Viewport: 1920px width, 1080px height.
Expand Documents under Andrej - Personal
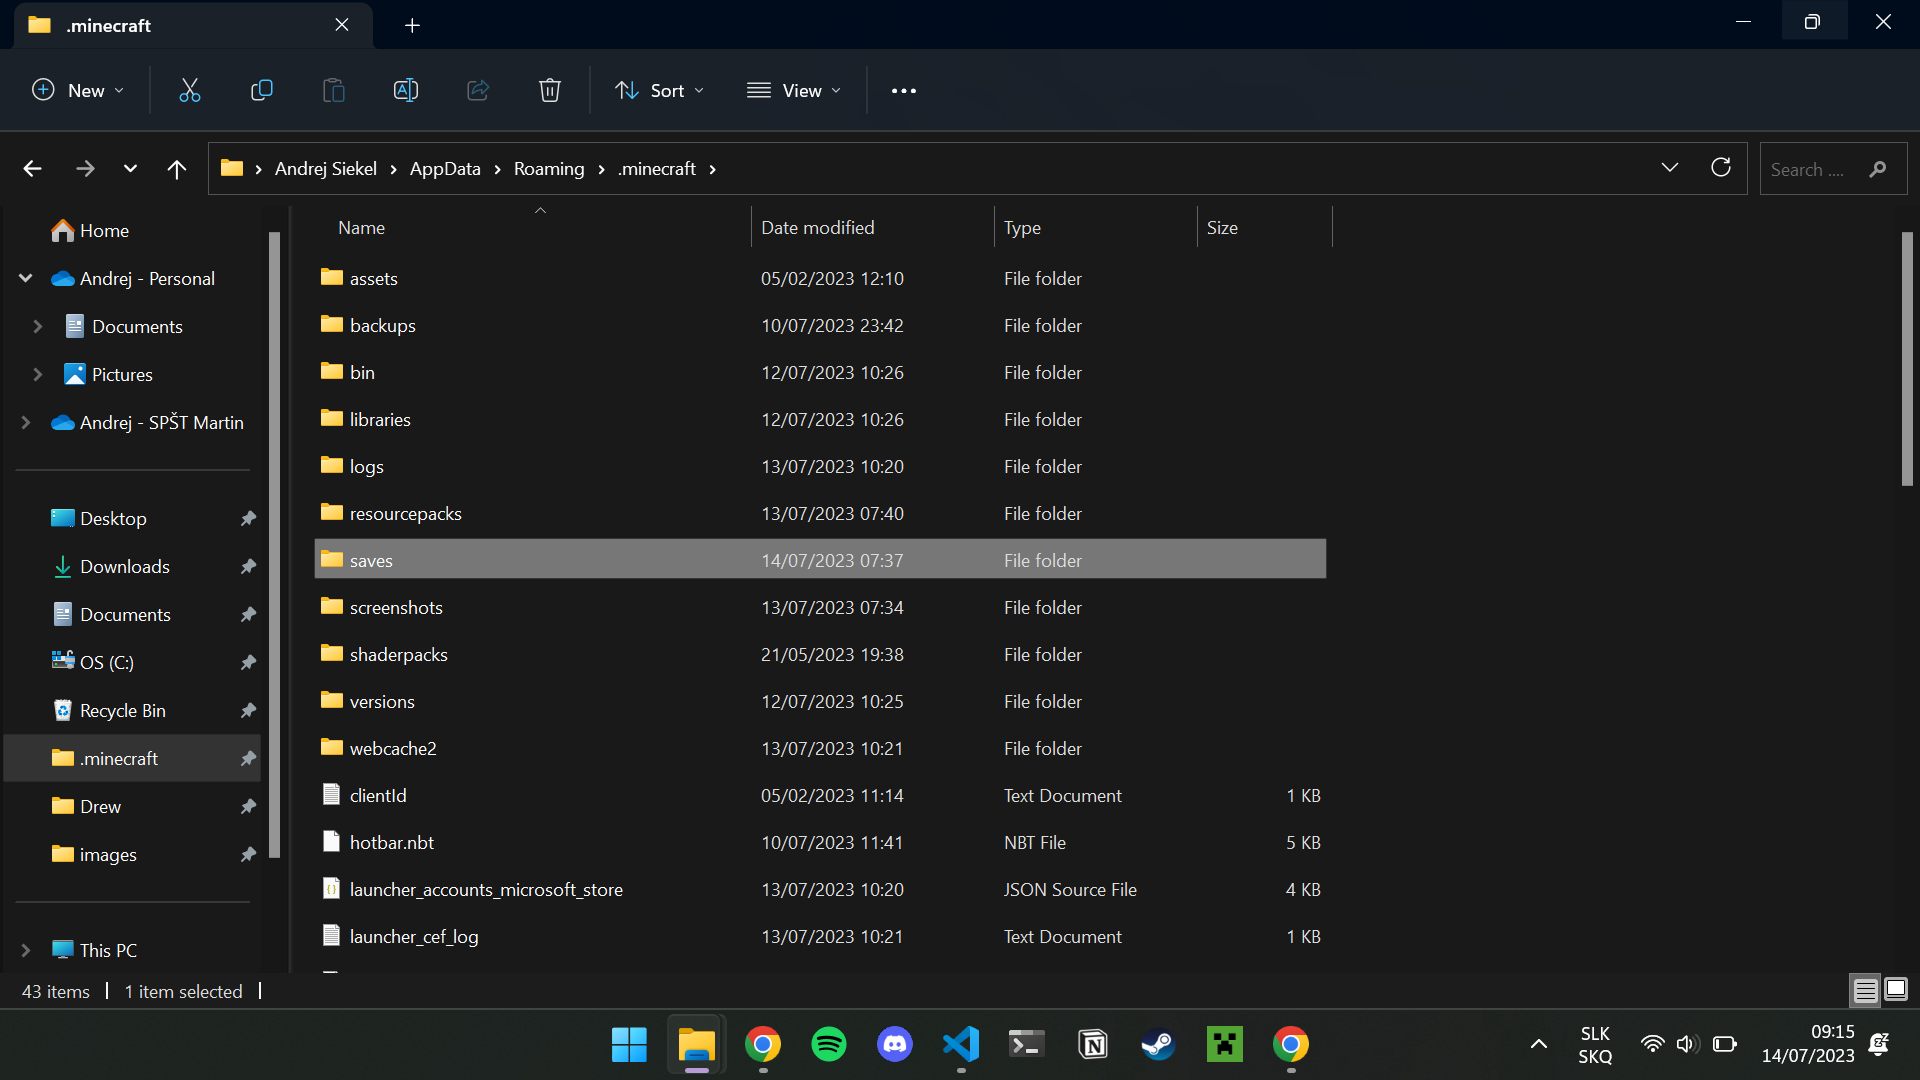point(38,327)
